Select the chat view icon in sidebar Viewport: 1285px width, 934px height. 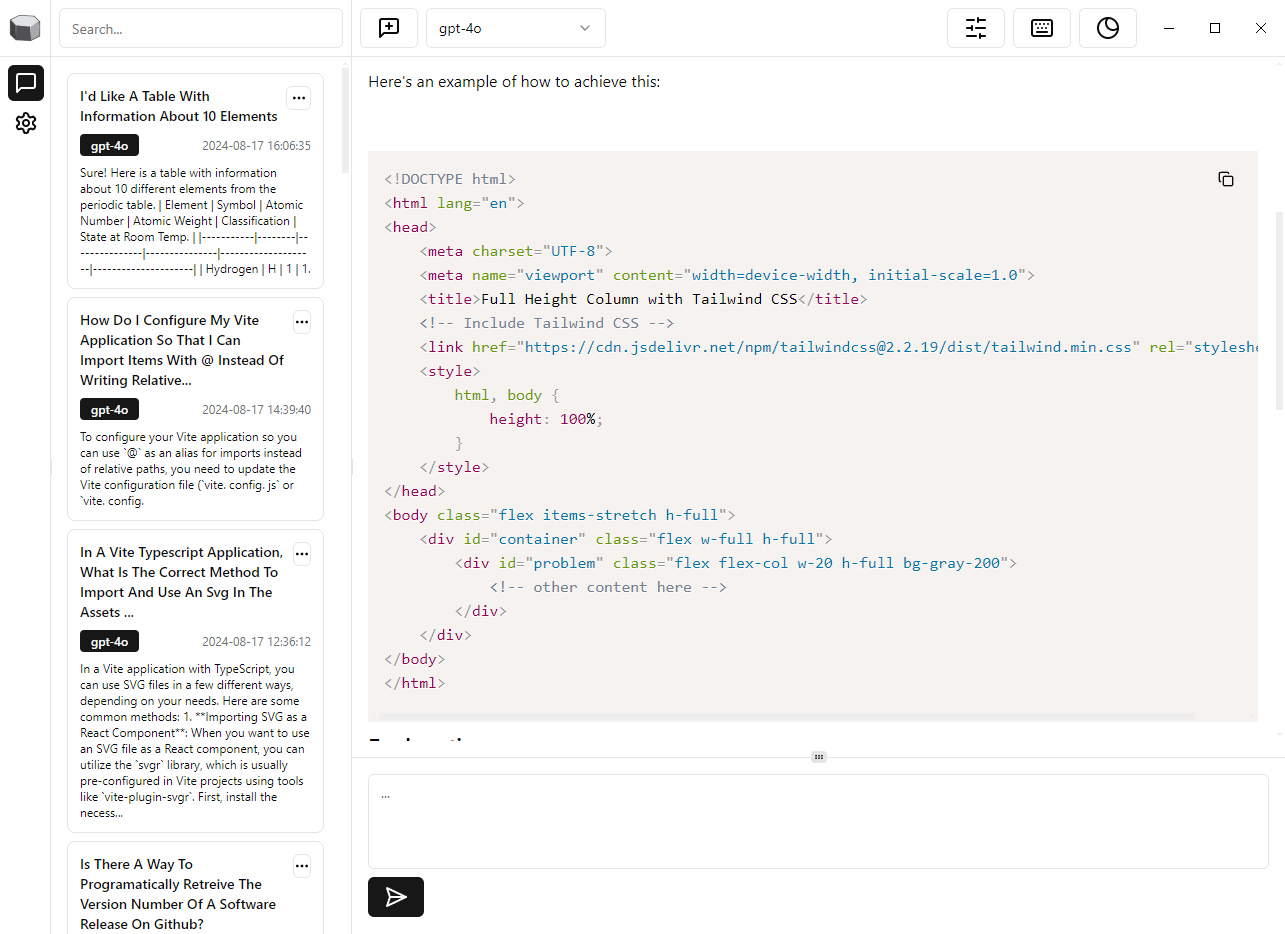coord(26,83)
